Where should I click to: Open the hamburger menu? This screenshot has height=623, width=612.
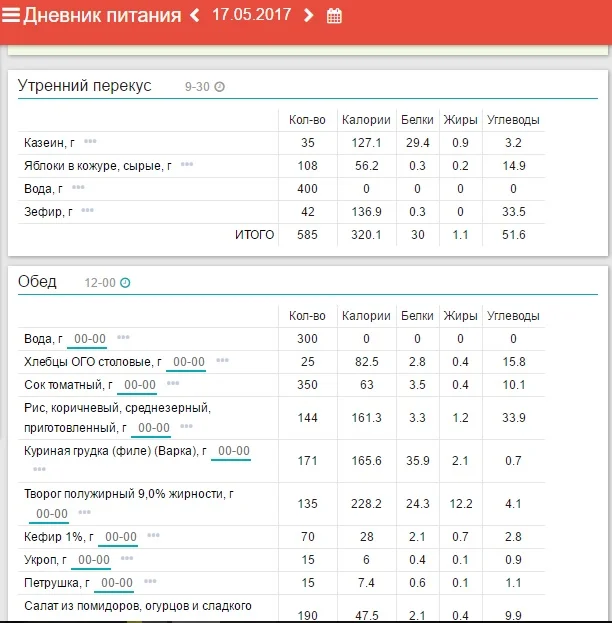(11, 15)
